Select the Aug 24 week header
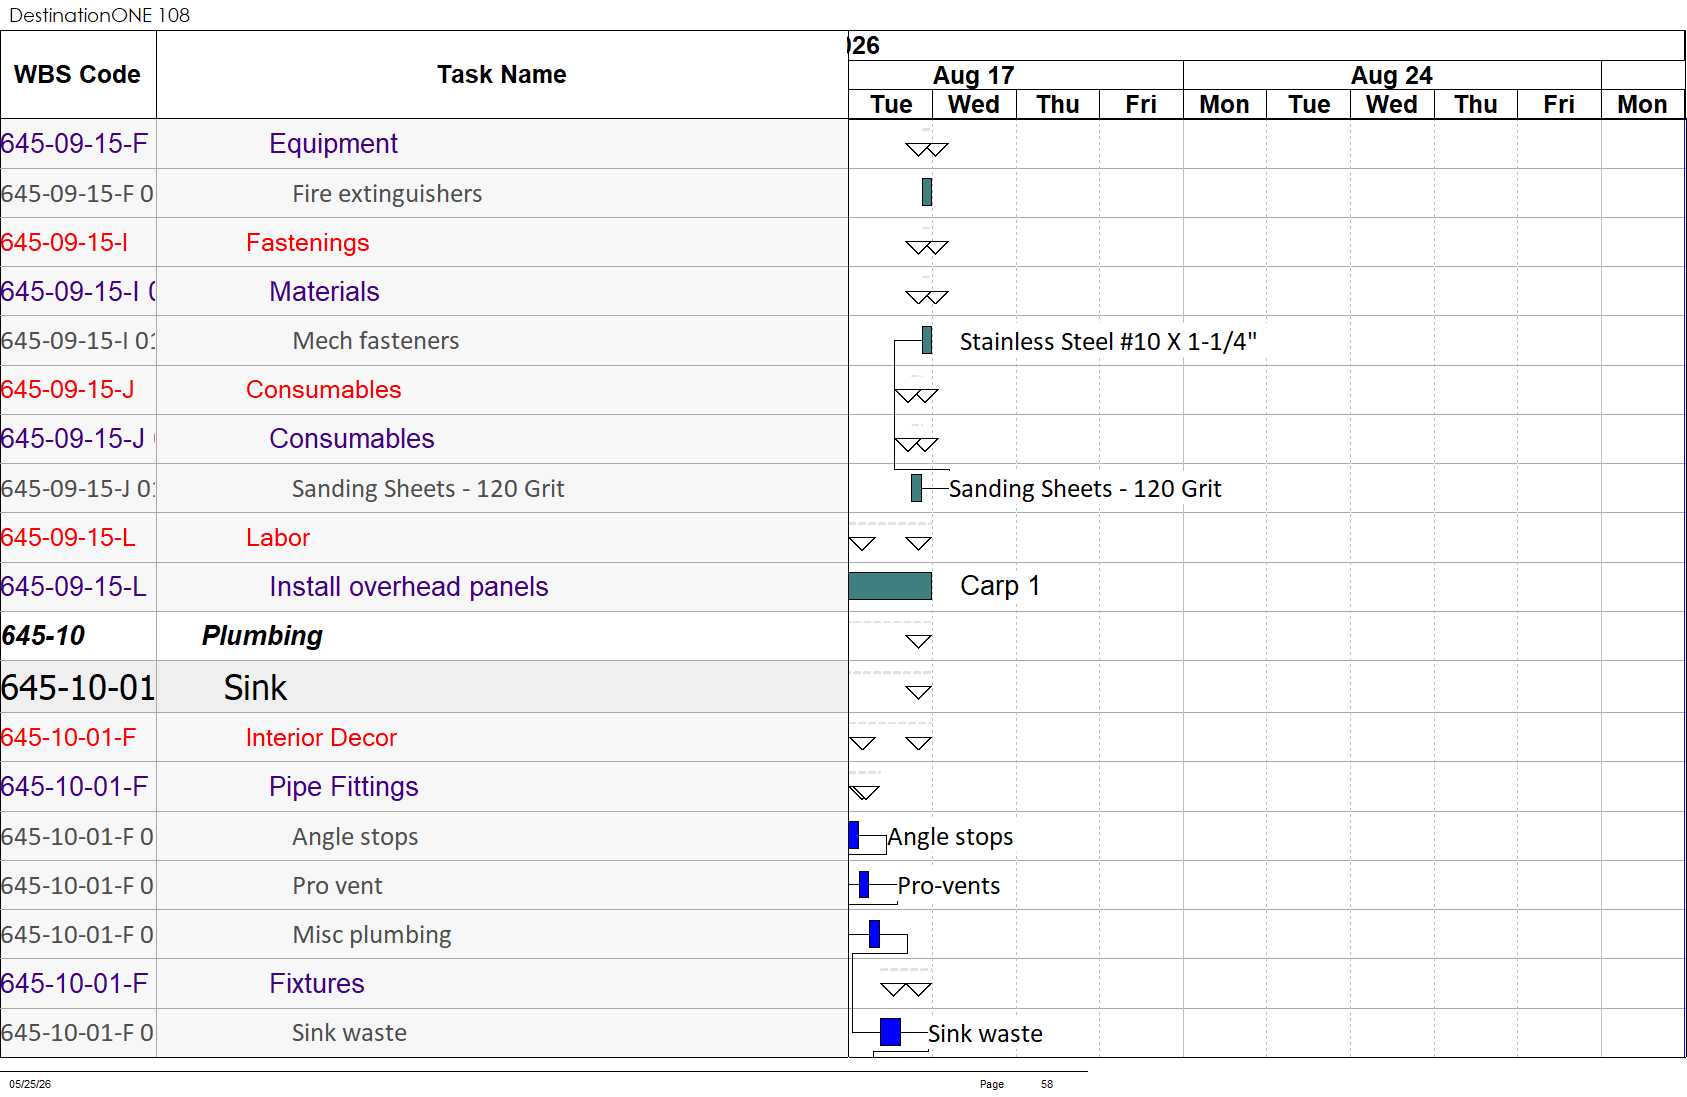The width and height of the screenshot is (1687, 1097). (x=1392, y=75)
